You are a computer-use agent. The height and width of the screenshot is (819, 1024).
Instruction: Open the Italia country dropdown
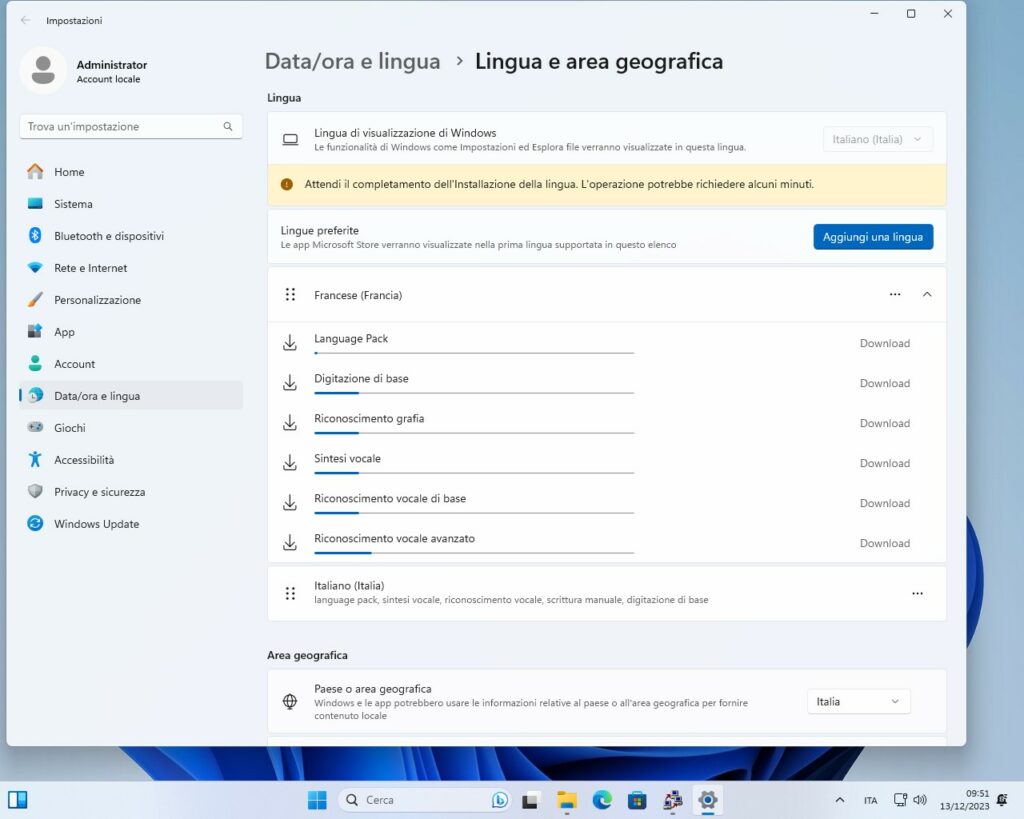point(858,702)
